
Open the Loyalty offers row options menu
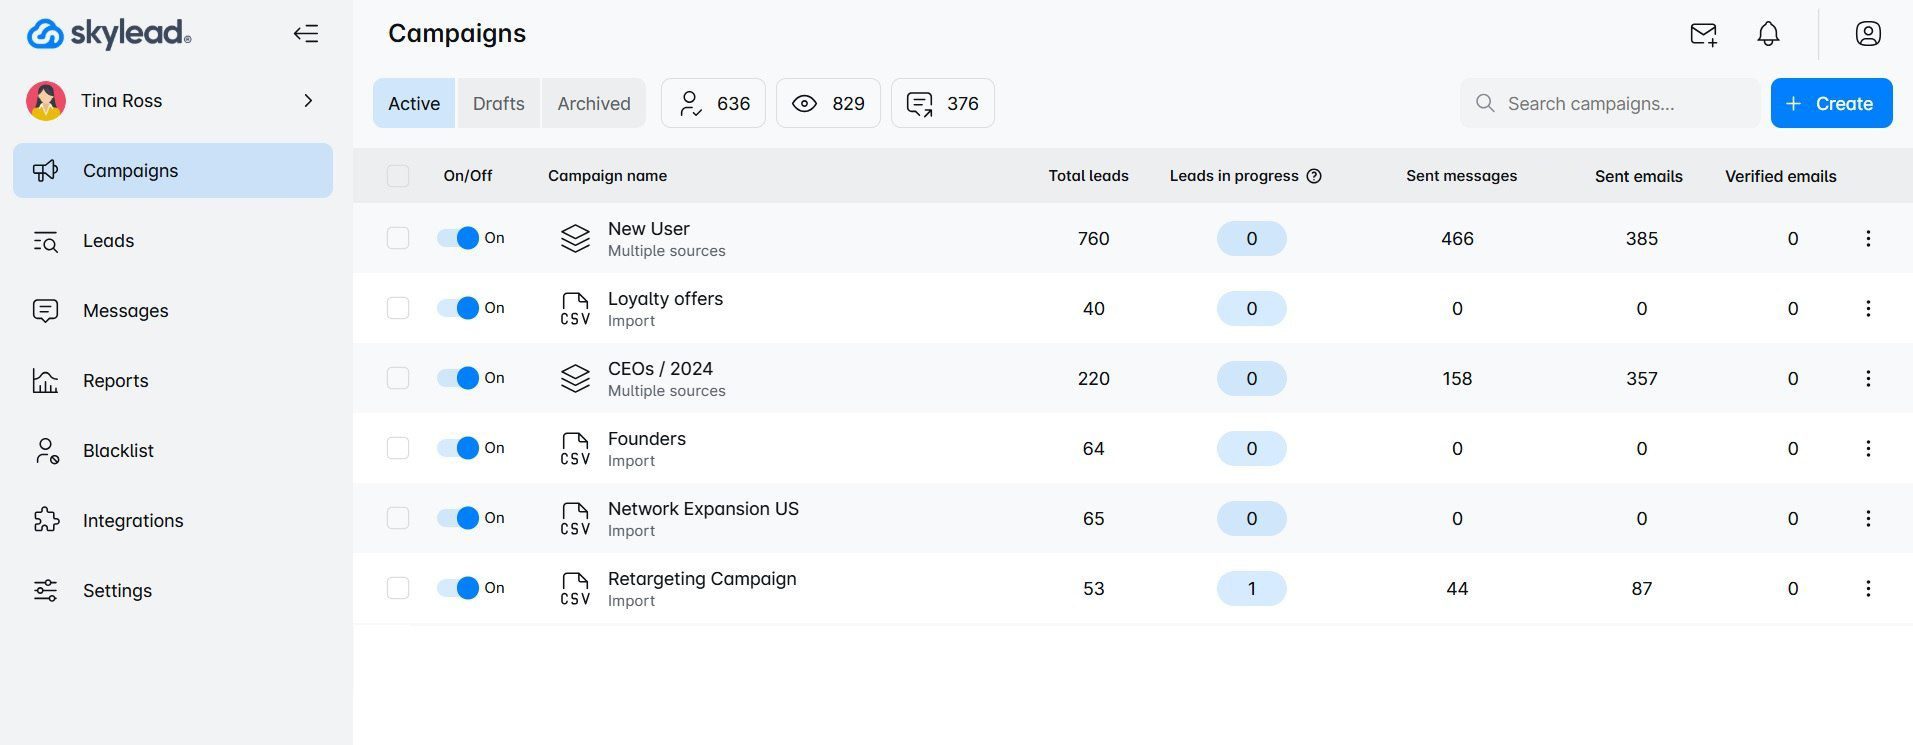(1868, 308)
